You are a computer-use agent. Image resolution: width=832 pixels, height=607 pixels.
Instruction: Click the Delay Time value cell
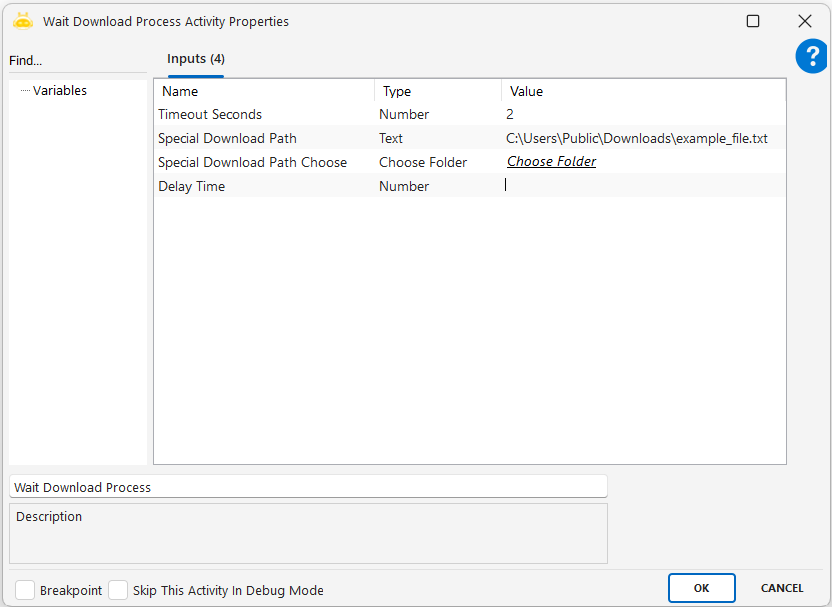tap(640, 186)
